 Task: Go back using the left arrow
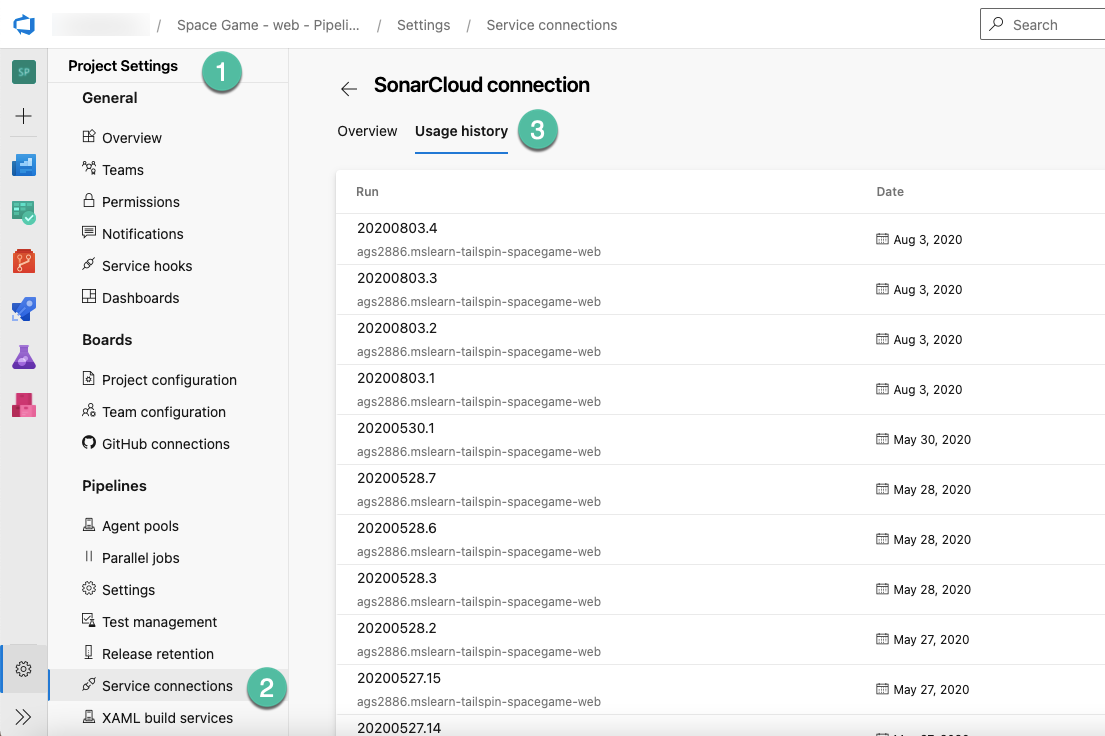pos(349,89)
